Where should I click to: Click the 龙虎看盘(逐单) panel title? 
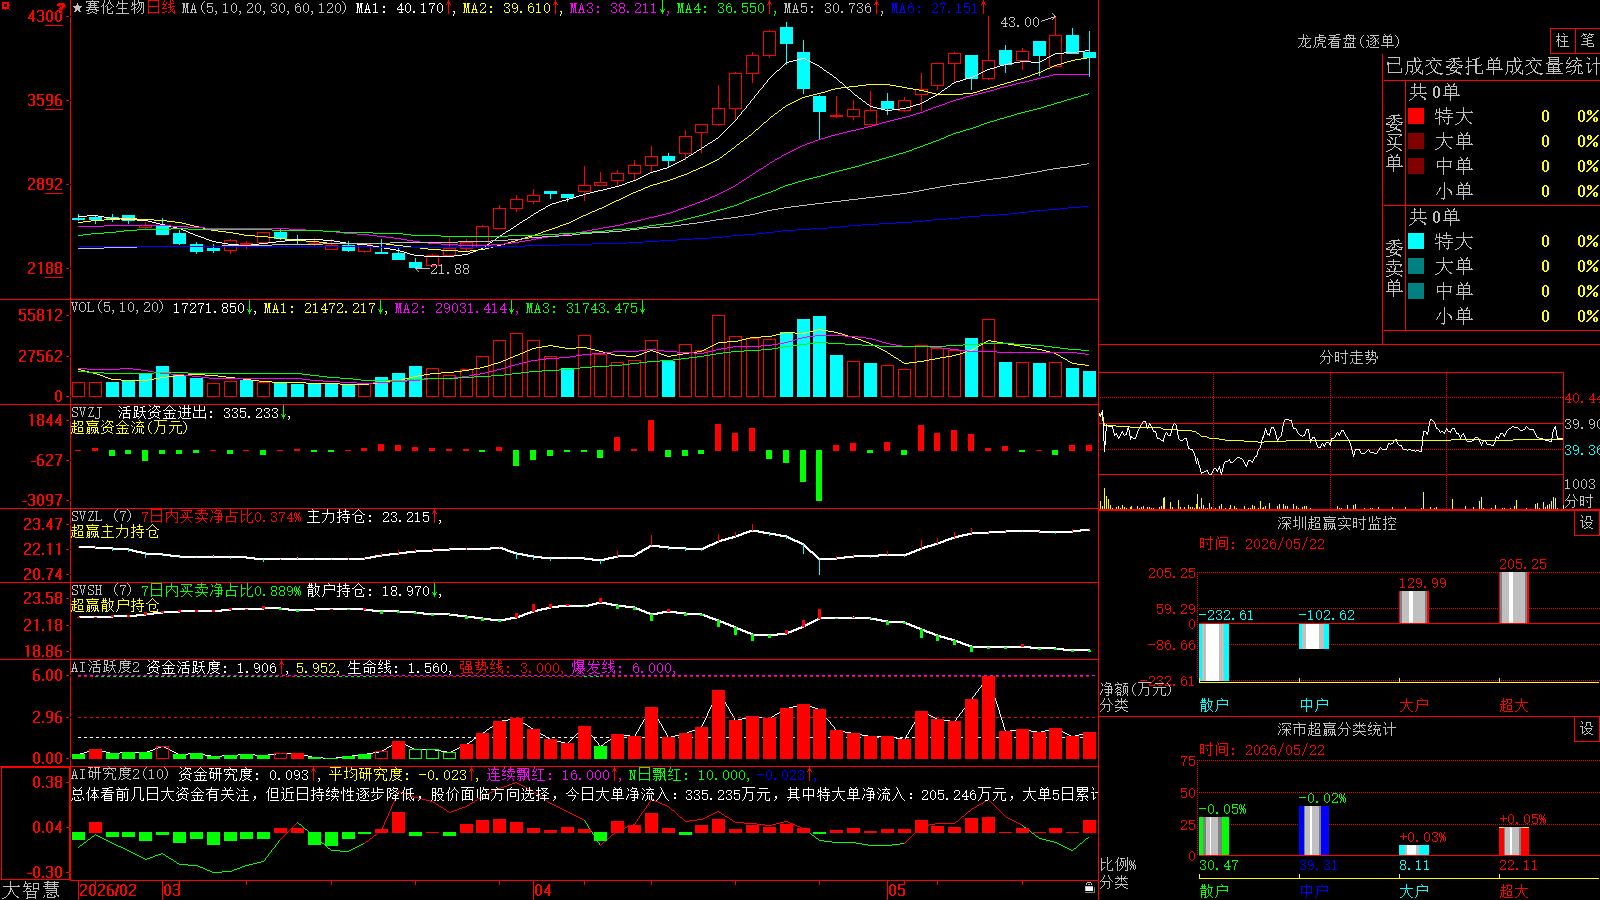point(1348,41)
